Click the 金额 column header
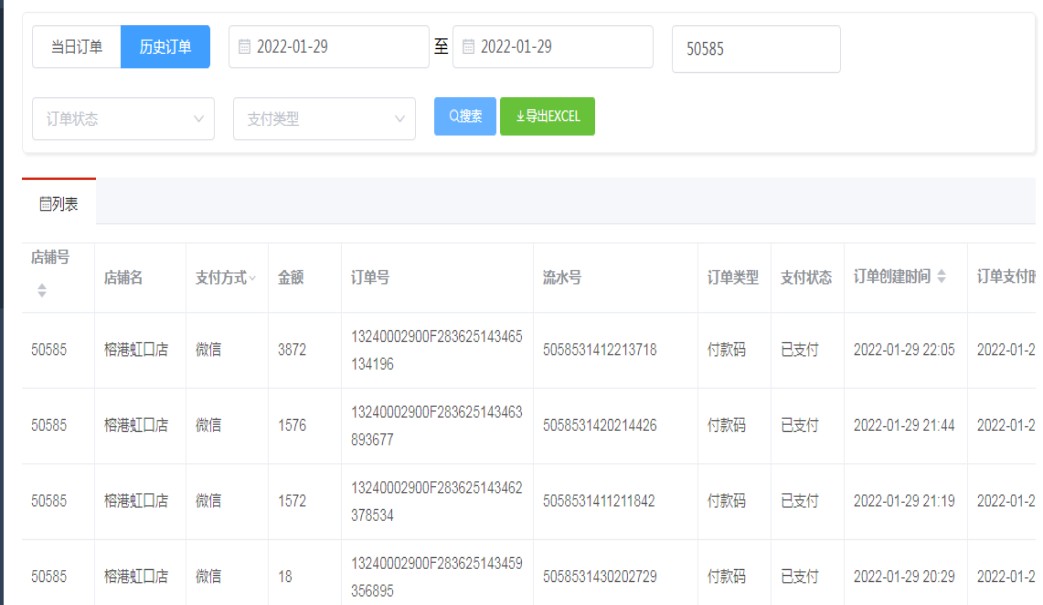The image size is (1043, 605). 290,278
